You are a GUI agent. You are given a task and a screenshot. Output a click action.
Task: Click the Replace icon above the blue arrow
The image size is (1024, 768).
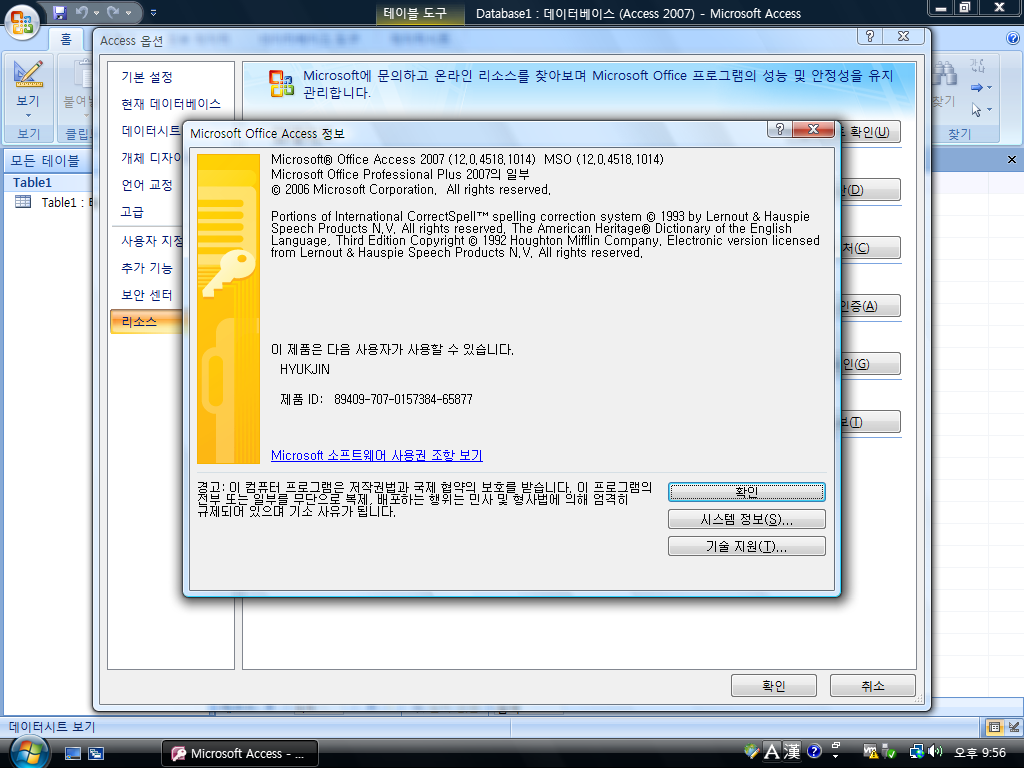click(978, 65)
